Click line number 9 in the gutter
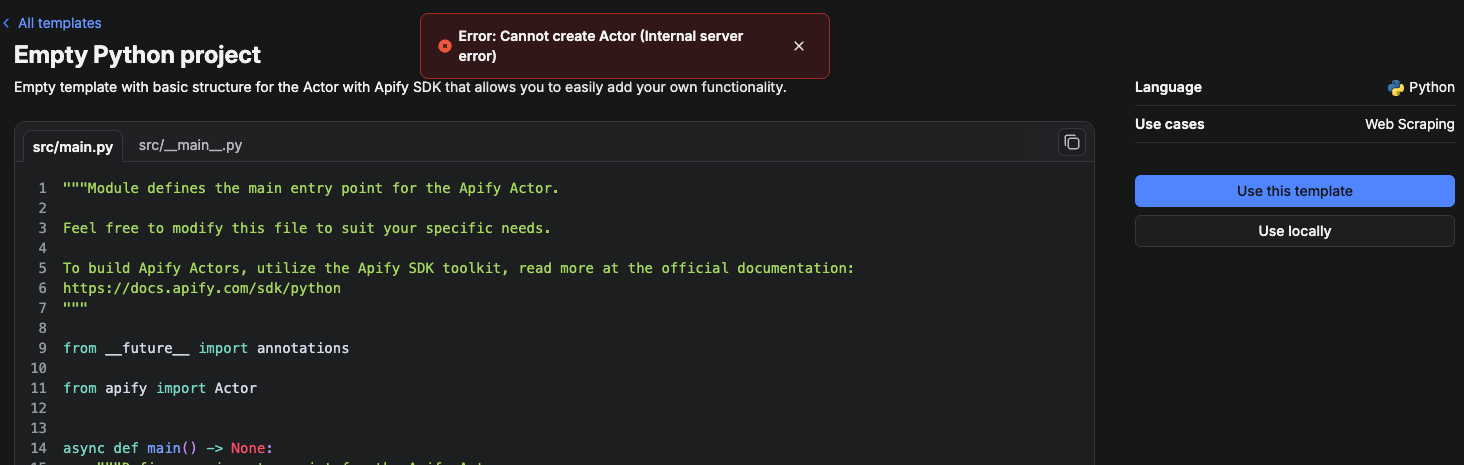 (x=42, y=348)
